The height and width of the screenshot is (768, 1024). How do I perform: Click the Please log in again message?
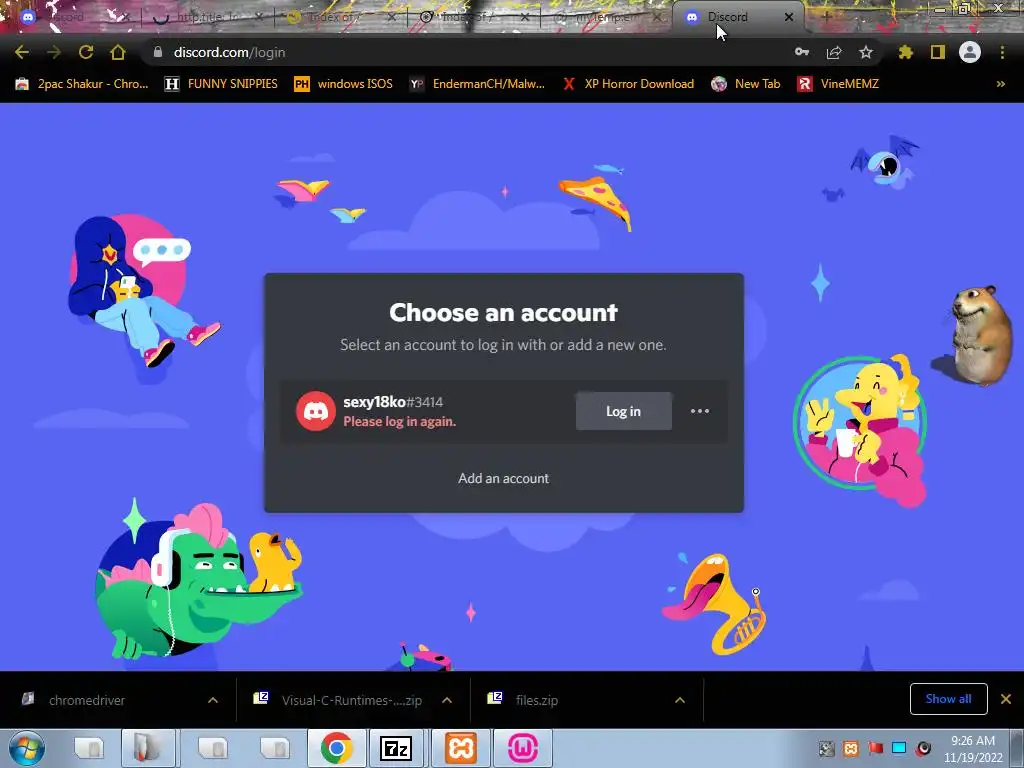tap(400, 422)
